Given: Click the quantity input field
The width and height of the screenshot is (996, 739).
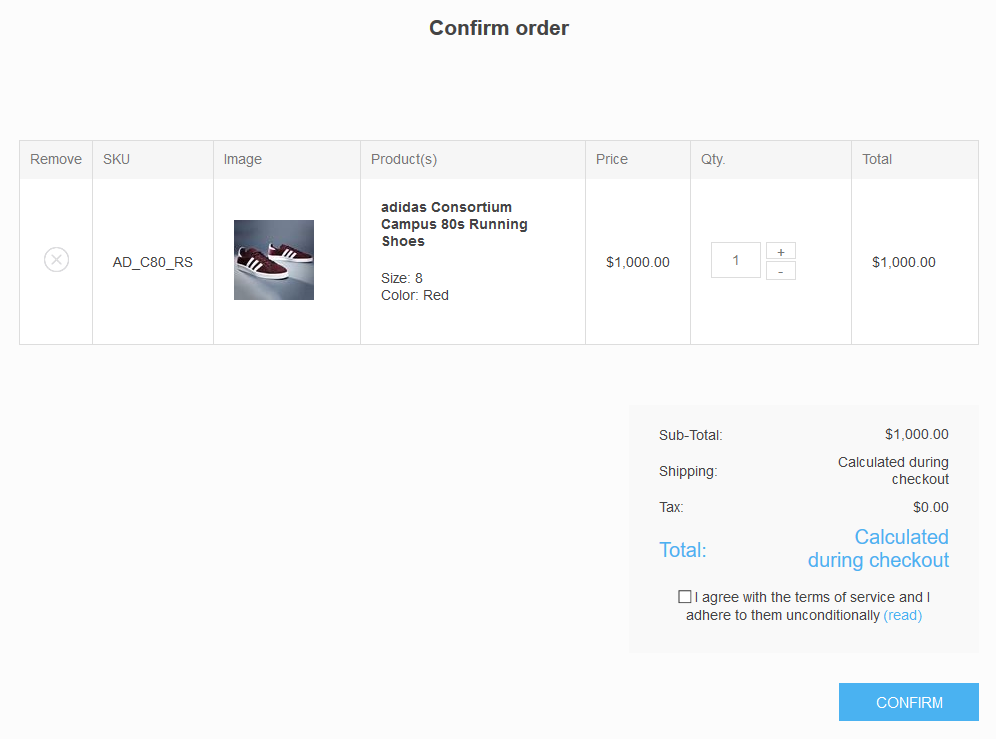Looking at the screenshot, I should click(735, 260).
